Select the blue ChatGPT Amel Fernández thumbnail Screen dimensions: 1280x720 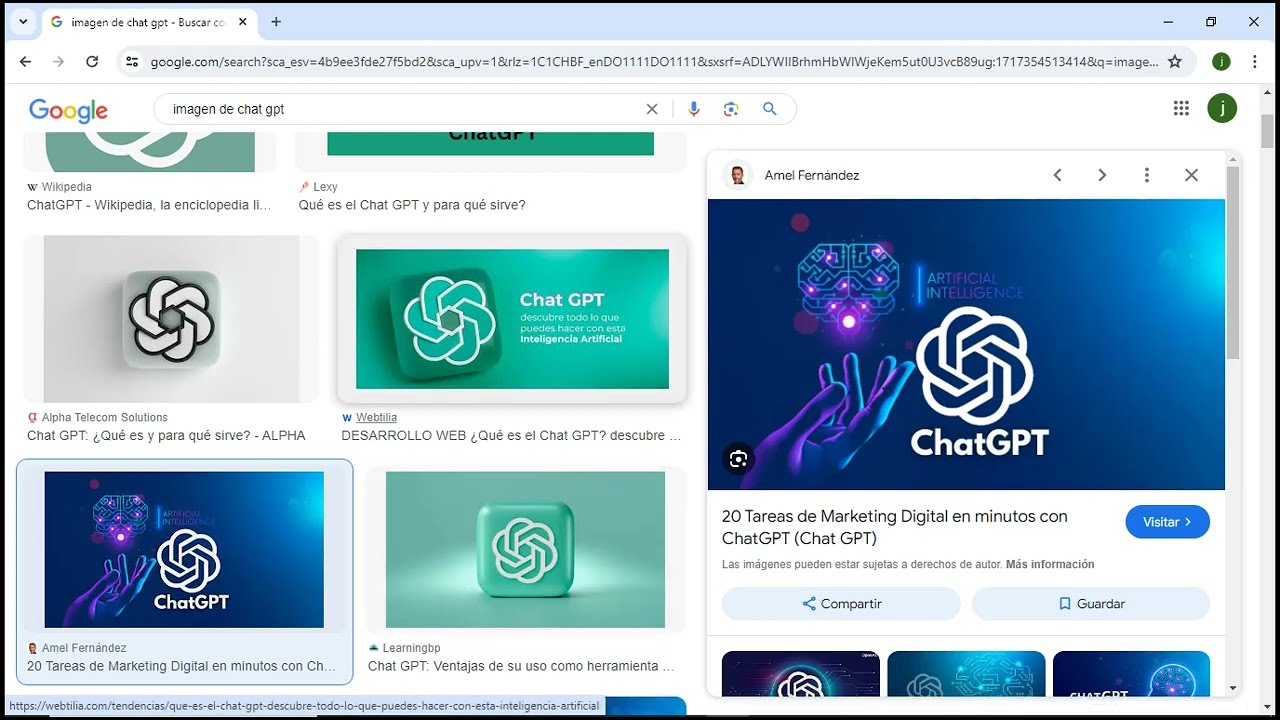184,550
